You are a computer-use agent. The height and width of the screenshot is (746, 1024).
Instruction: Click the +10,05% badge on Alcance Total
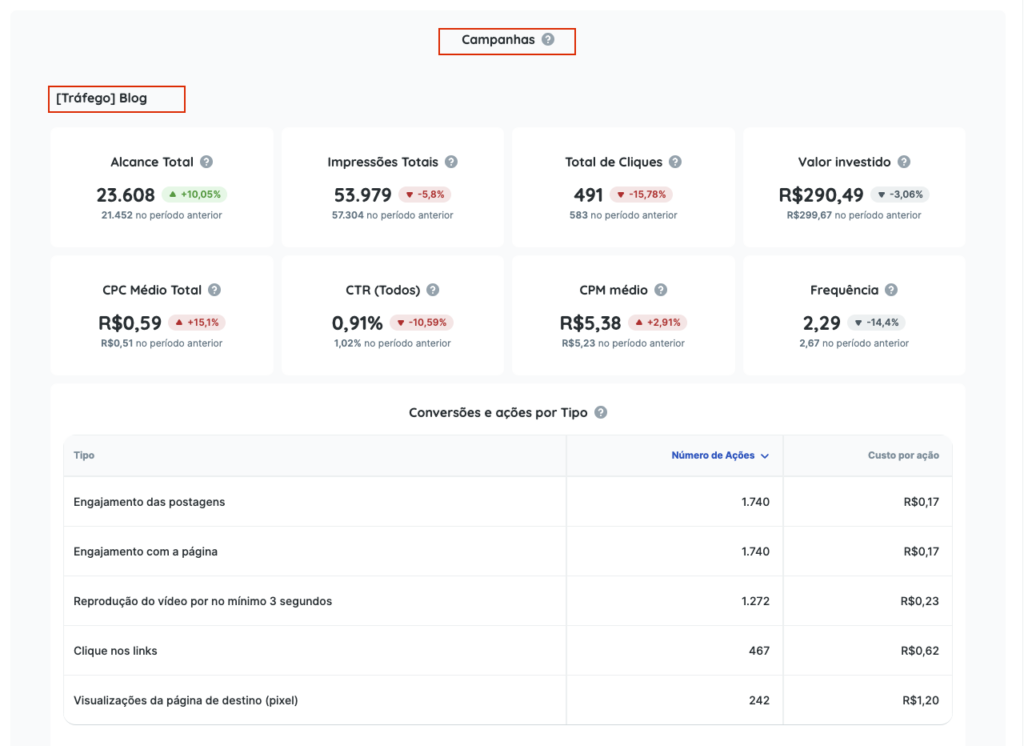195,195
